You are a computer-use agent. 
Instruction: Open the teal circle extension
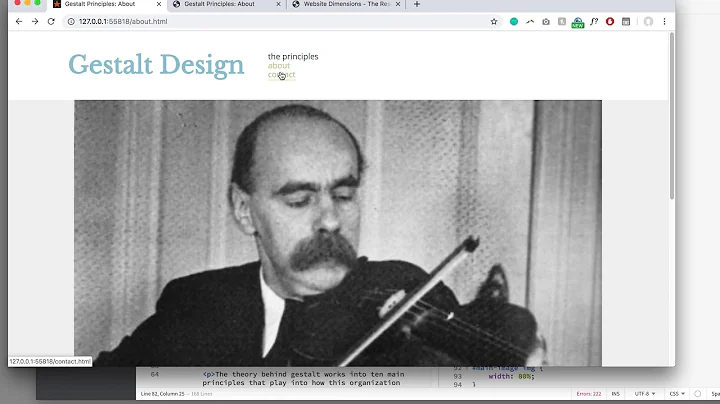click(514, 22)
